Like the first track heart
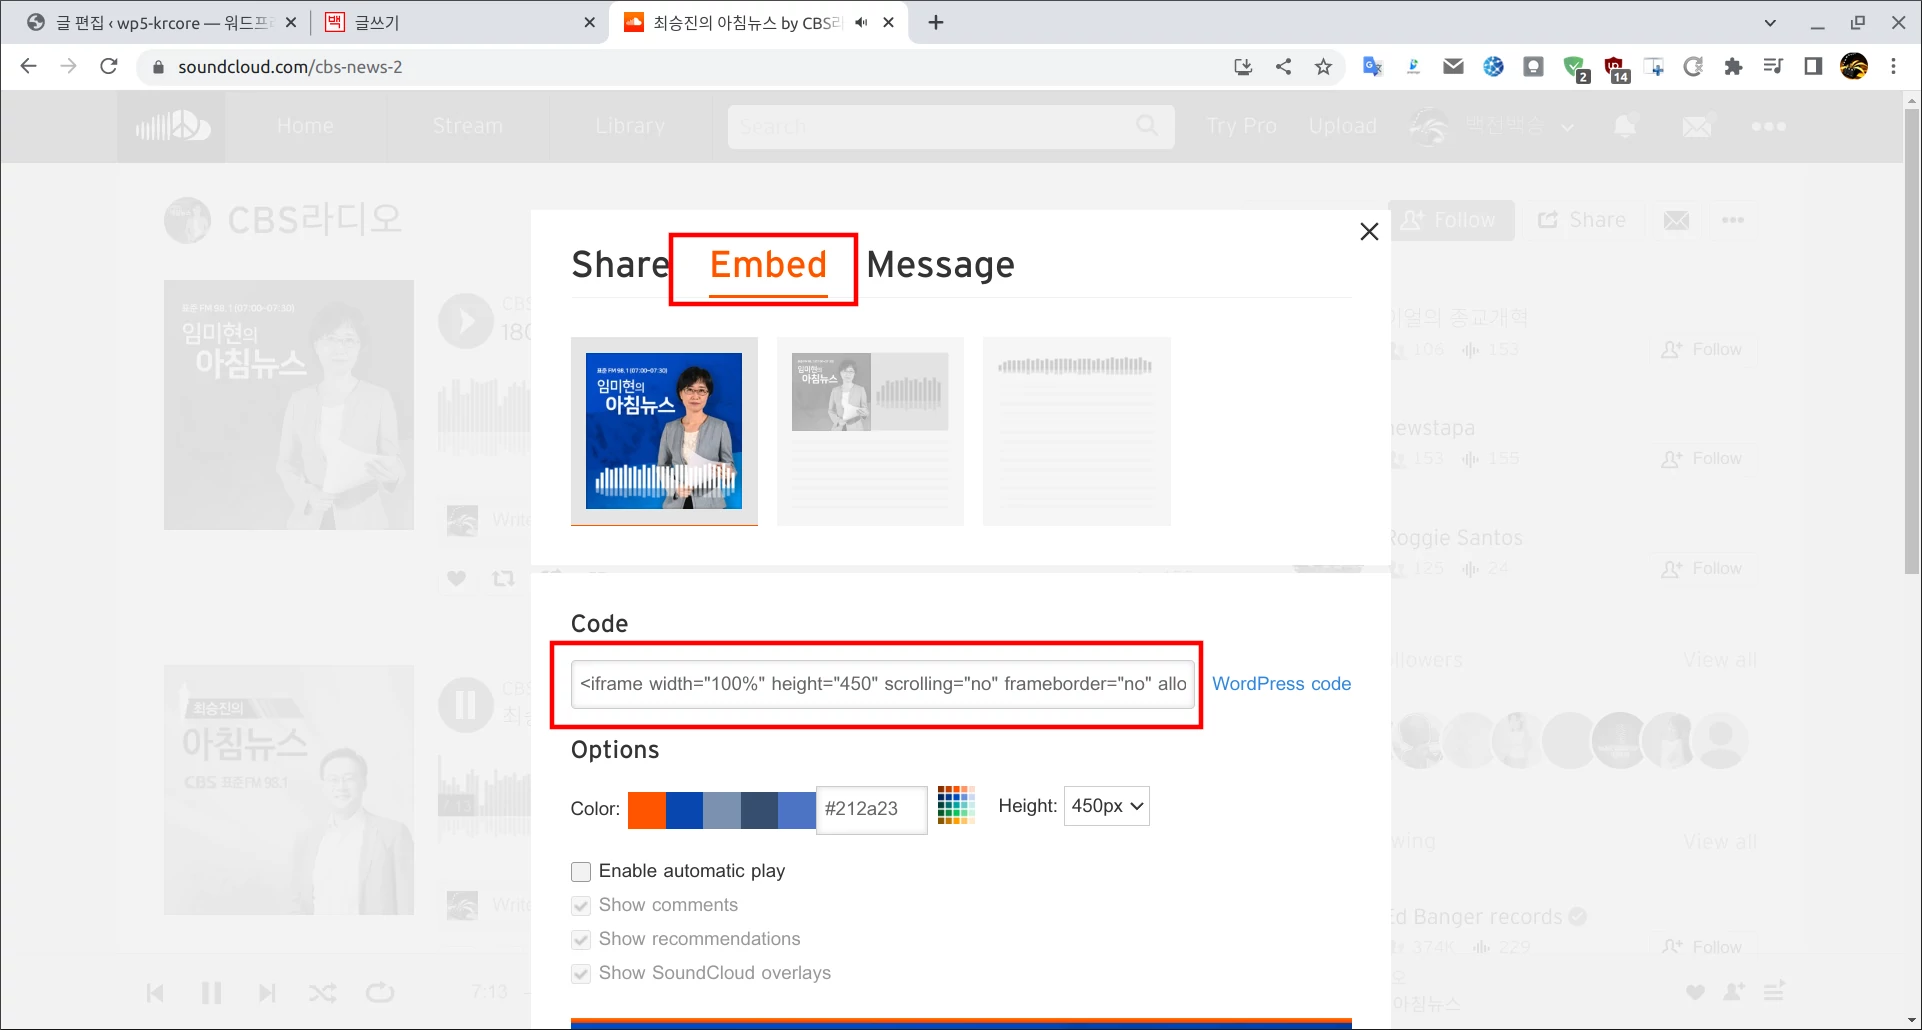 pos(456,578)
